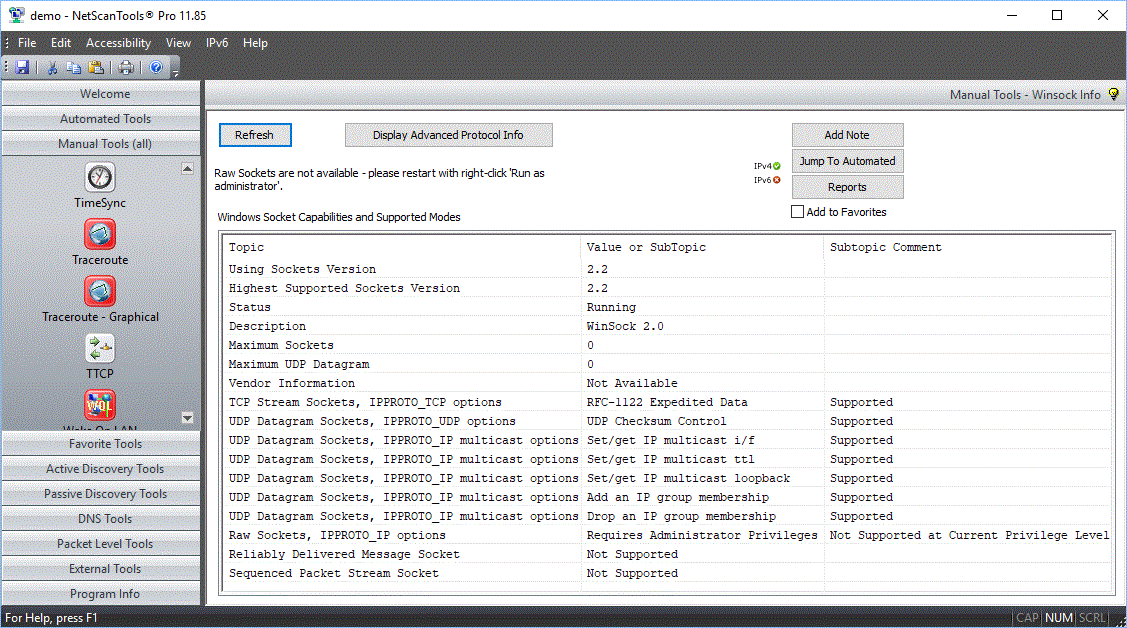The height and width of the screenshot is (628, 1127).
Task: Click the NetScanTools app icon in title bar
Action: [x=16, y=15]
